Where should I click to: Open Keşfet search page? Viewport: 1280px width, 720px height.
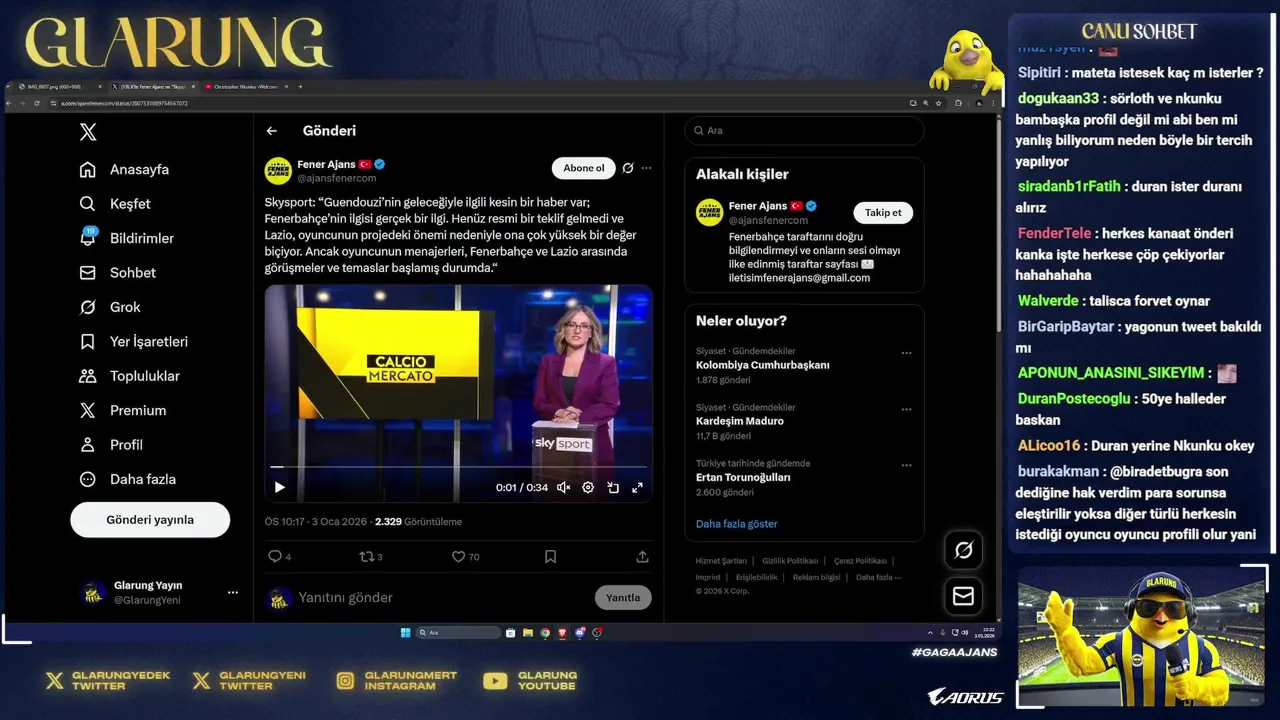click(115, 204)
